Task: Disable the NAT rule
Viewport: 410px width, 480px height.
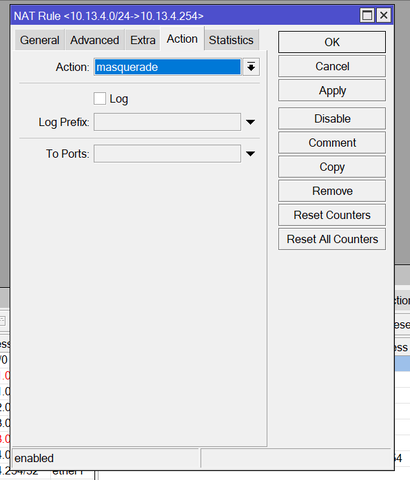Action: [x=332, y=119]
